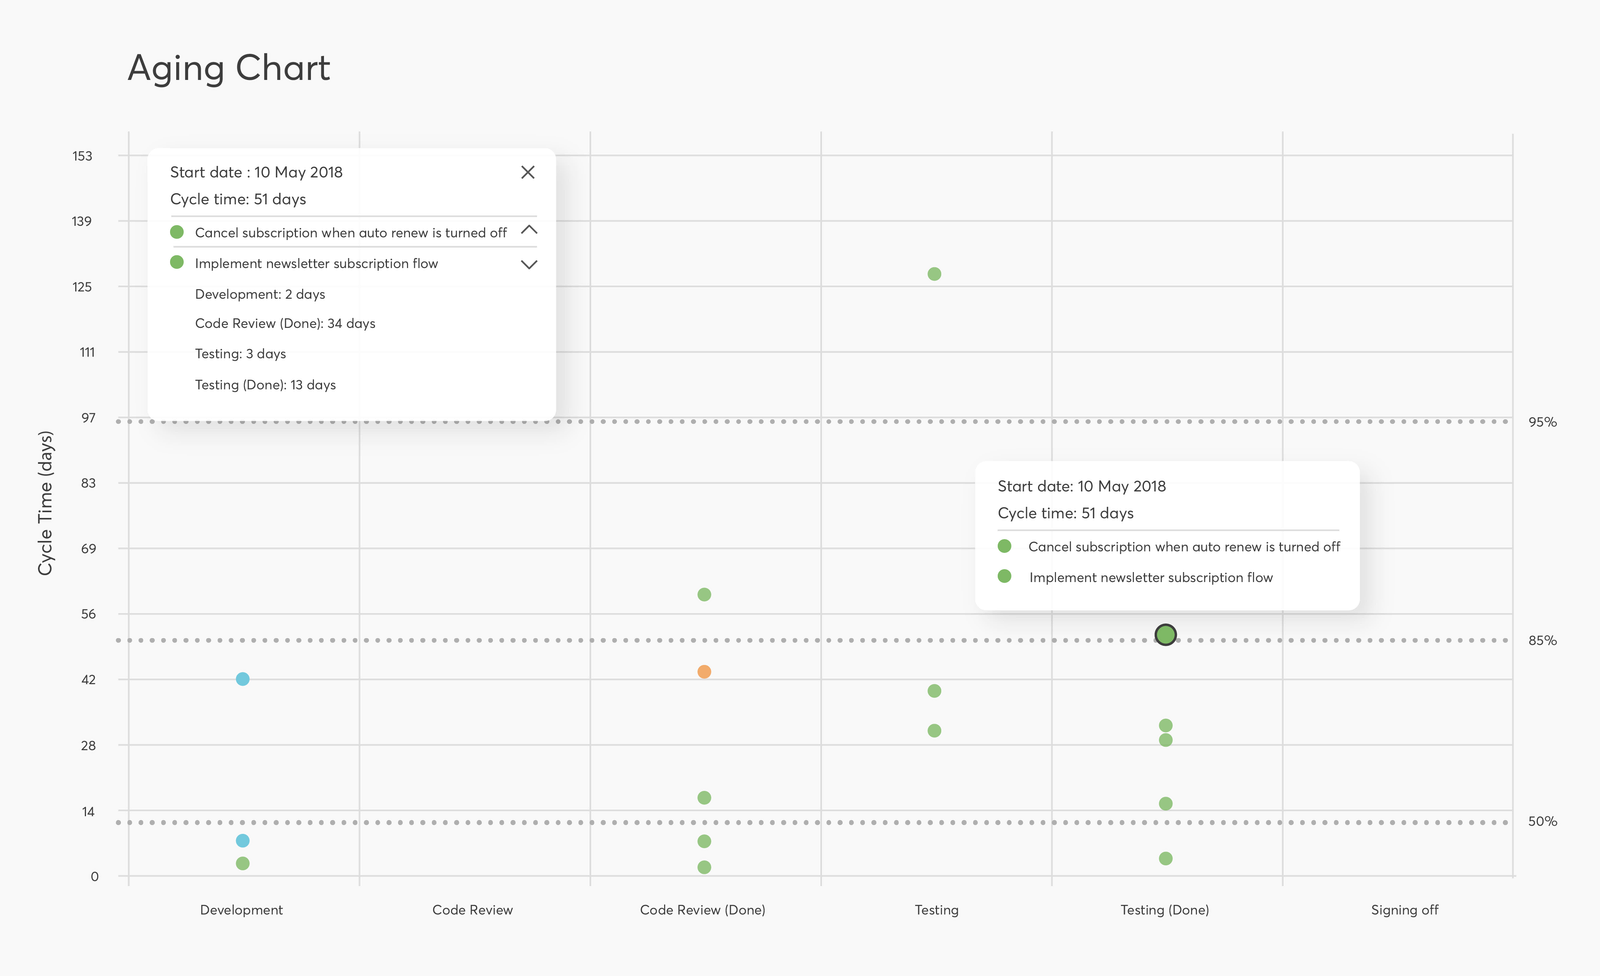The height and width of the screenshot is (976, 1600).
Task: Click the blue dot at 42 days in Development
Action: tap(242, 679)
